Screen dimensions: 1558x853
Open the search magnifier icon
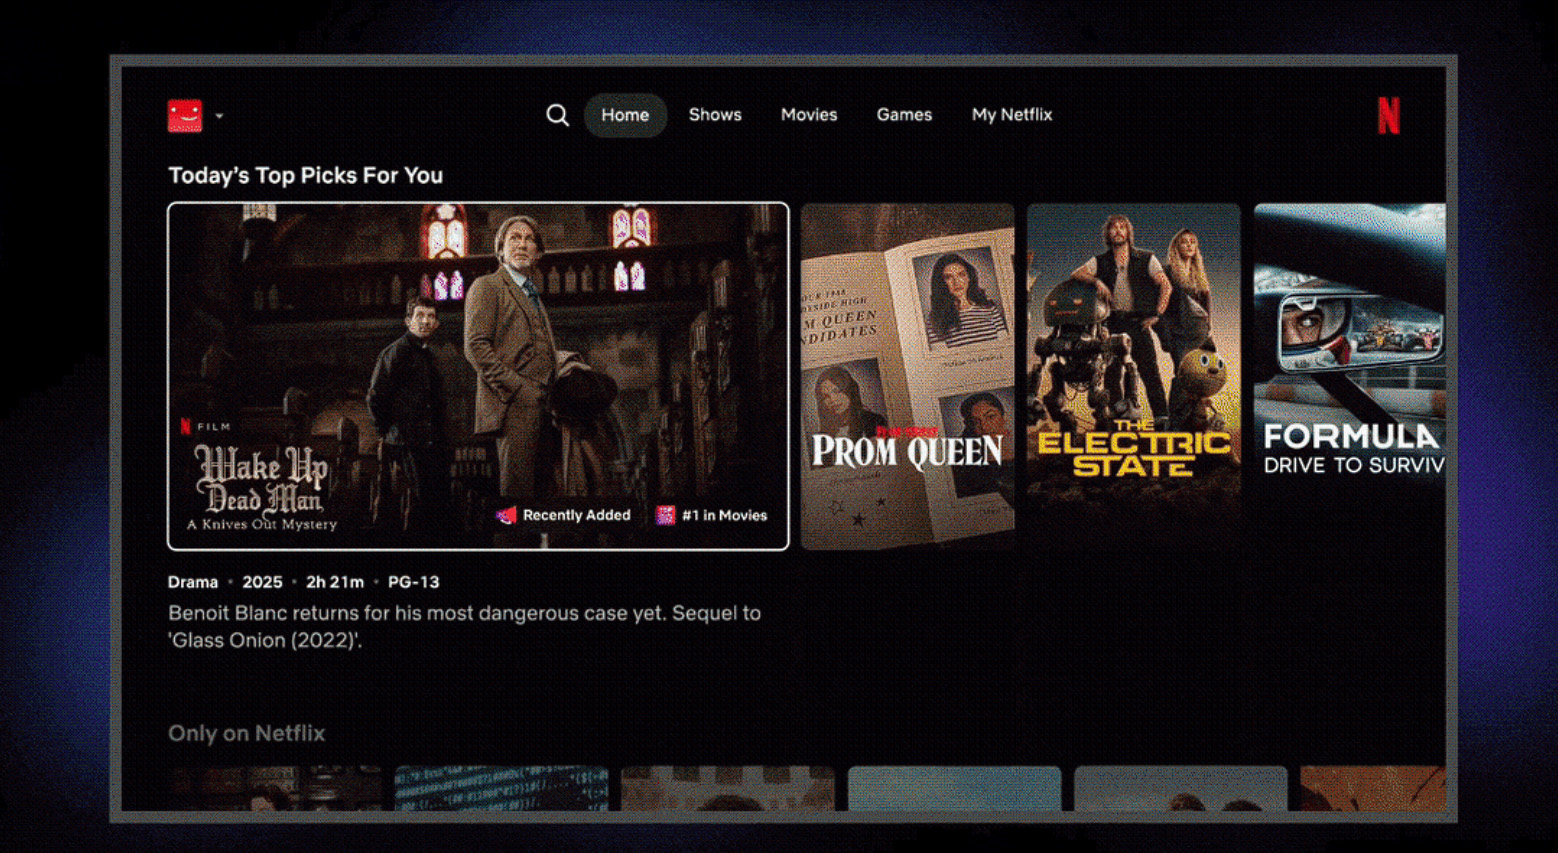pos(557,115)
